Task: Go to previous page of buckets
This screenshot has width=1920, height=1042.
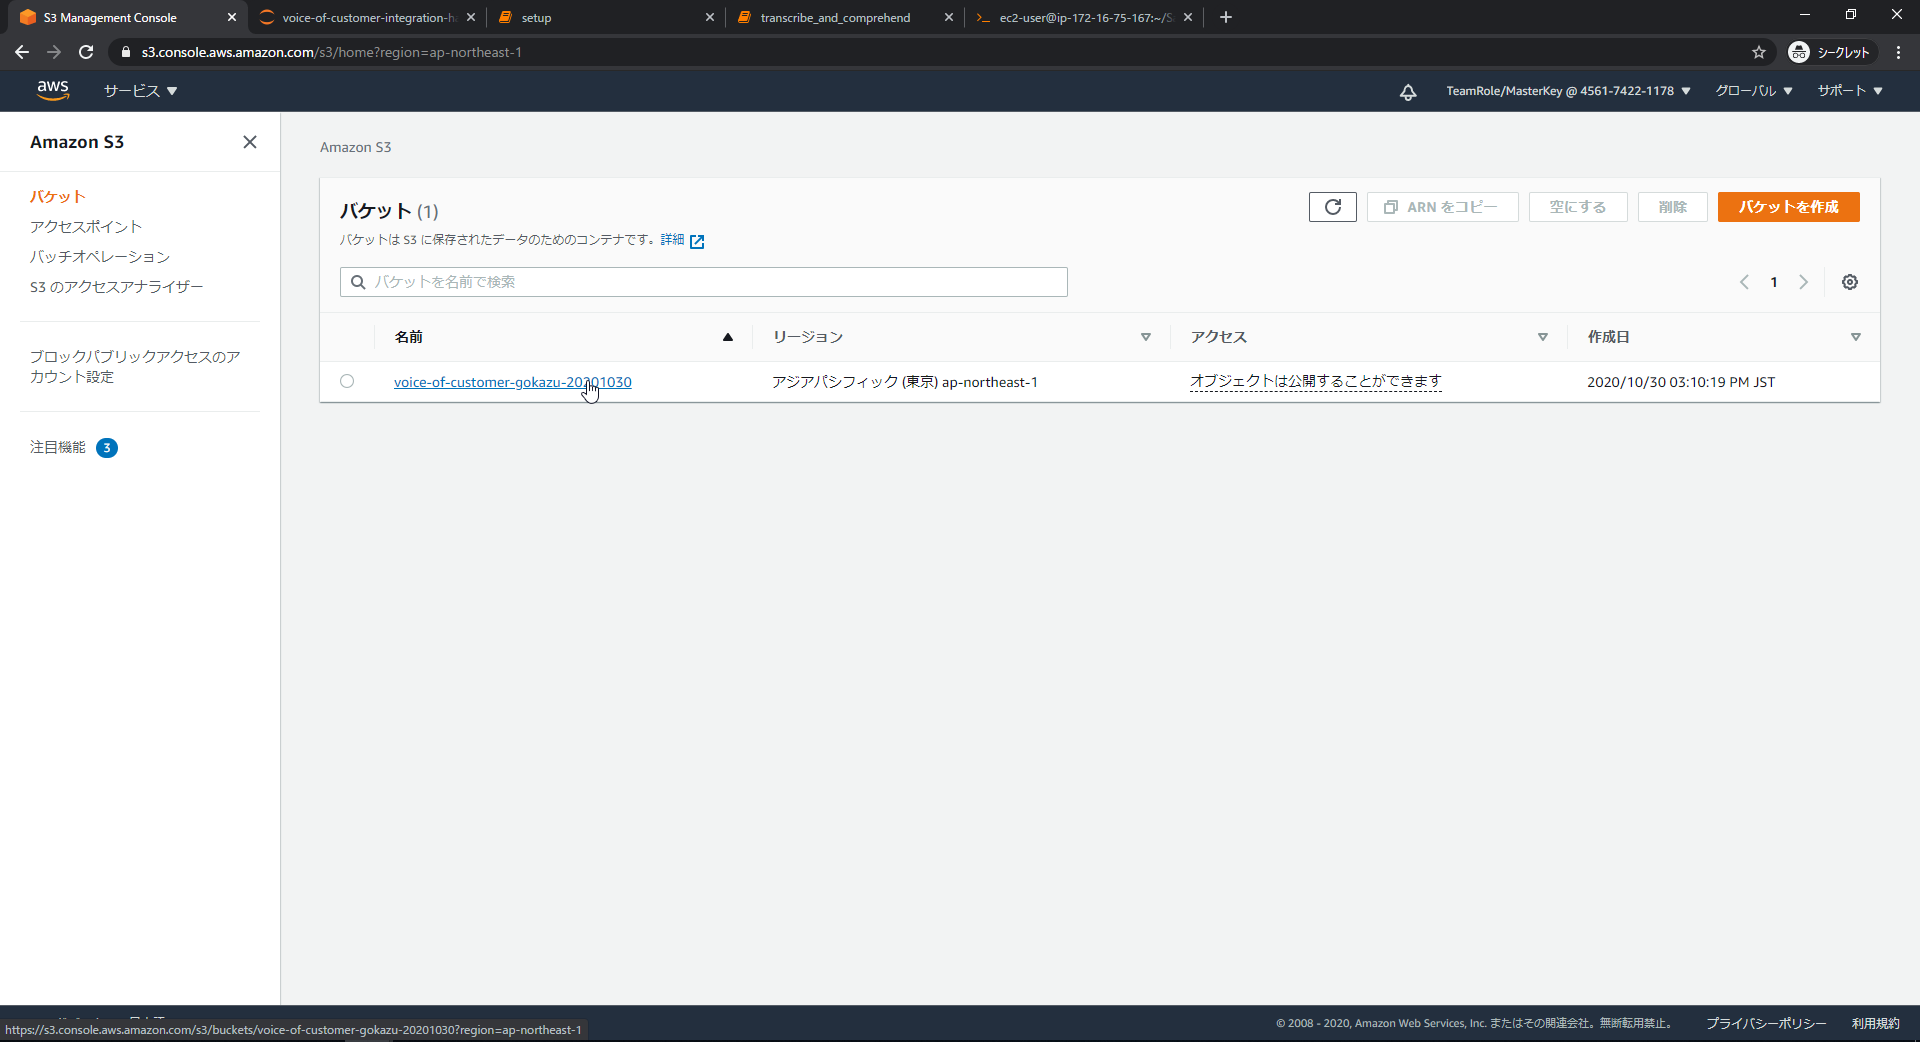Action: (1744, 282)
